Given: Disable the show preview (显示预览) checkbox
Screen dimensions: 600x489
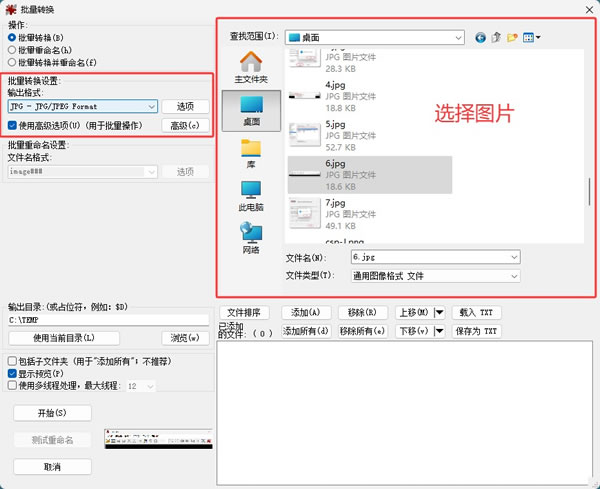Looking at the screenshot, I should pos(12,373).
